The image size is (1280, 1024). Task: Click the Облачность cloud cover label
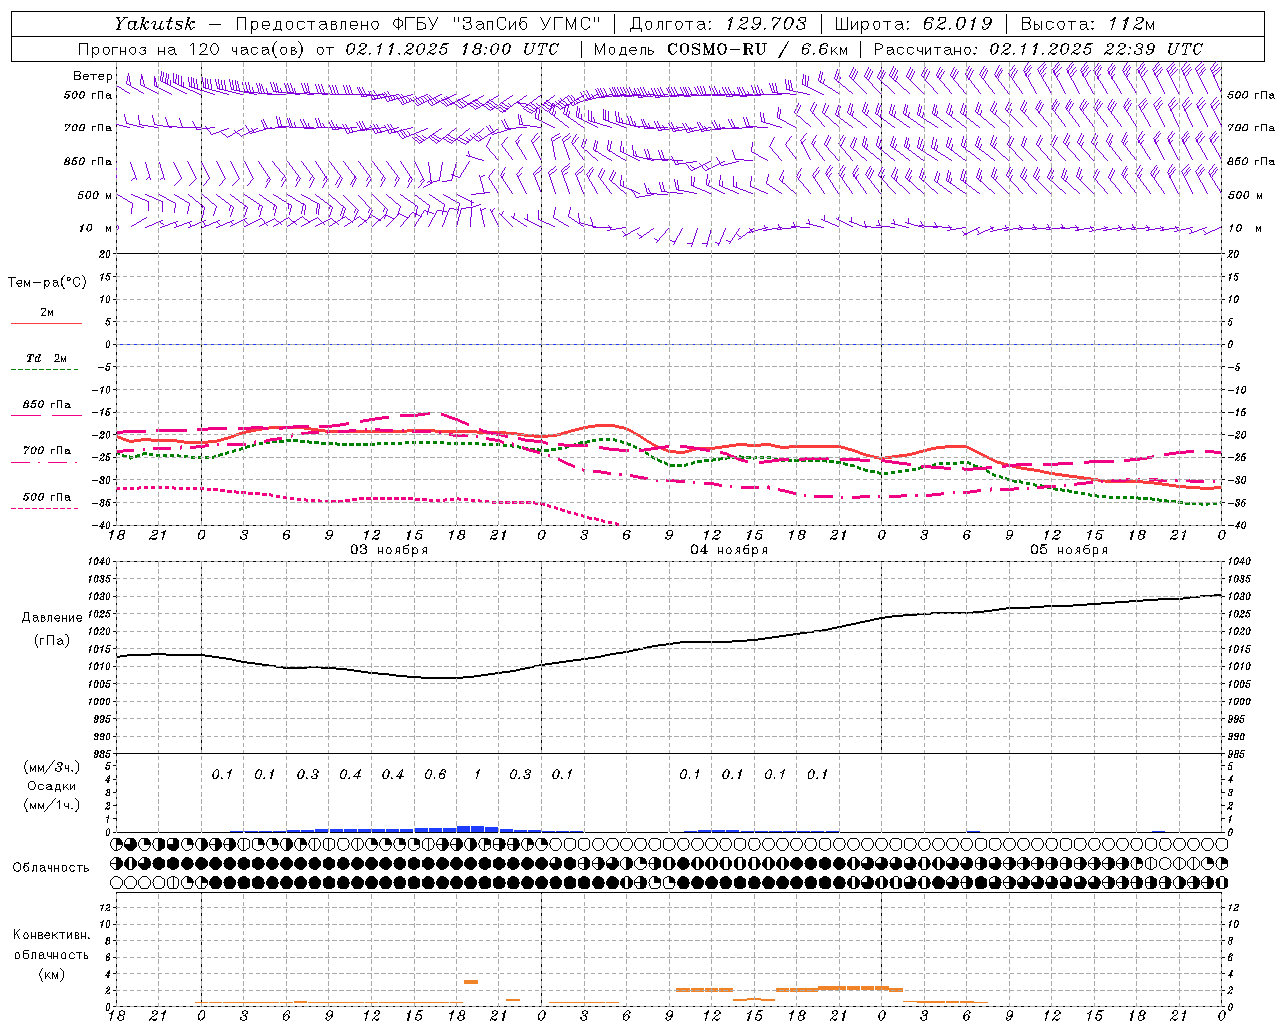tap(51, 868)
